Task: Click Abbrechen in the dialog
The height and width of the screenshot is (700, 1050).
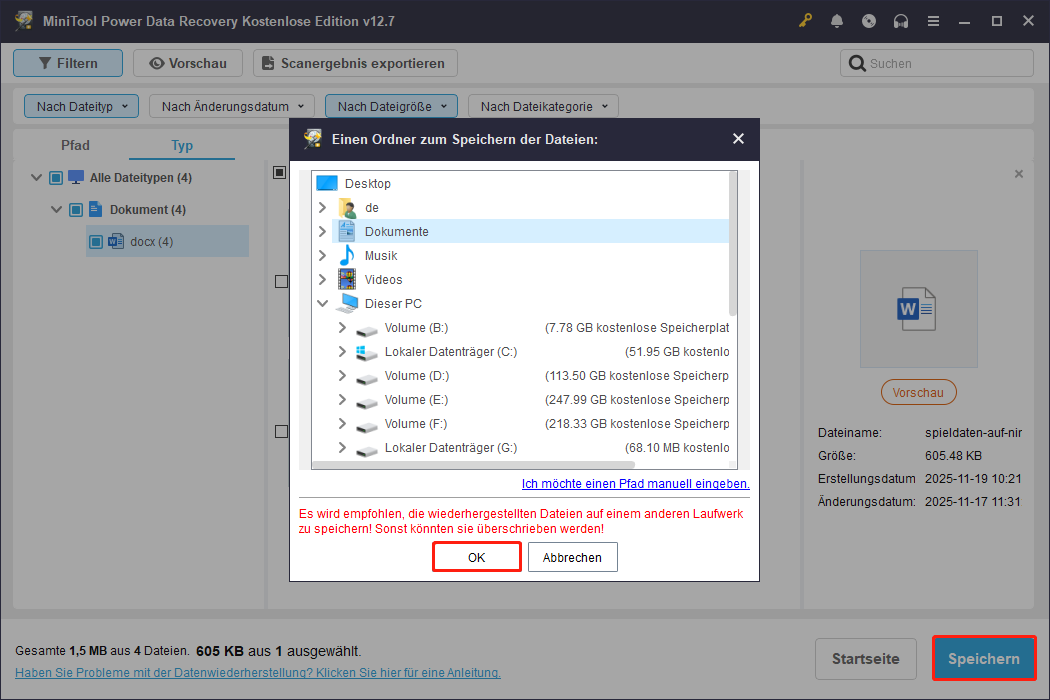Action: click(x=573, y=557)
